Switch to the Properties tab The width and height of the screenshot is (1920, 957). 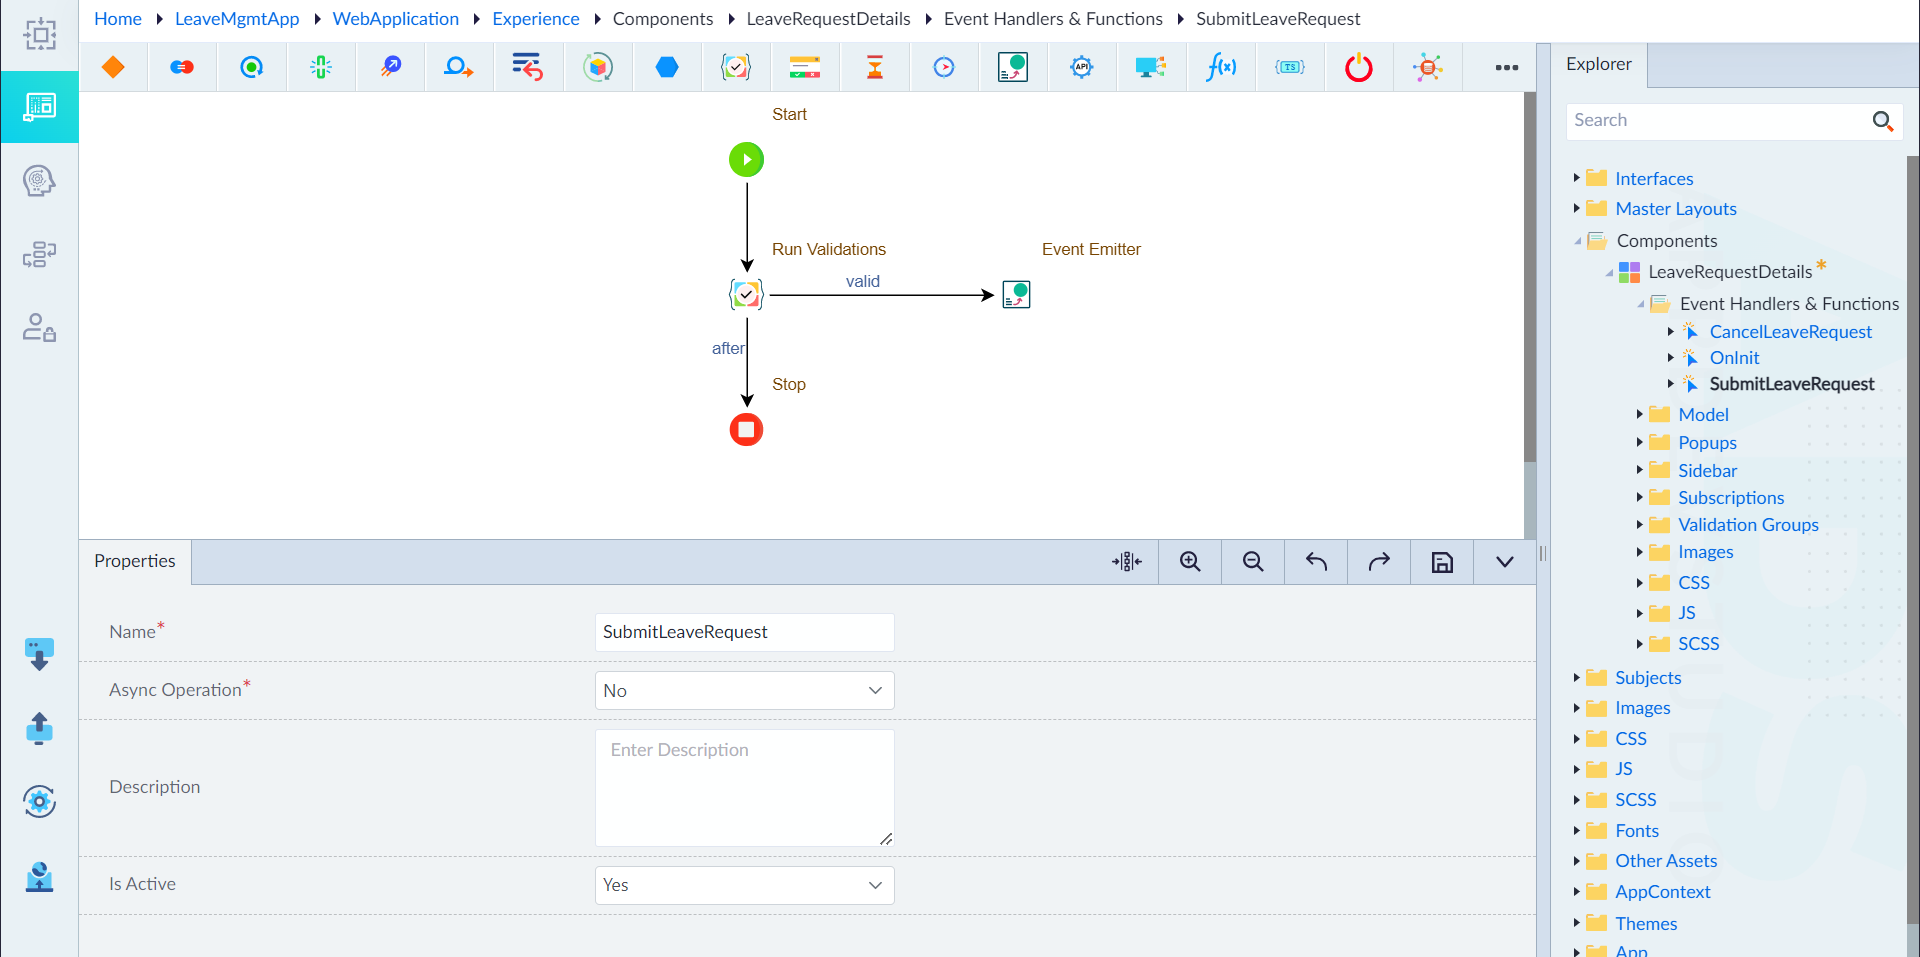135,561
